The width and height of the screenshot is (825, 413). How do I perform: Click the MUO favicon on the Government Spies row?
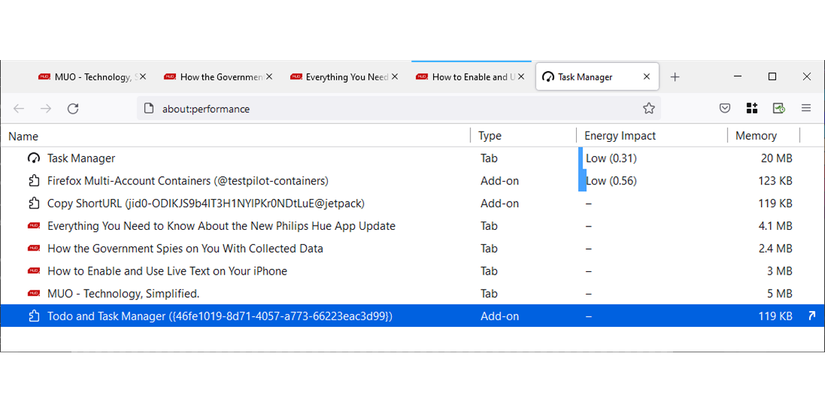34,248
